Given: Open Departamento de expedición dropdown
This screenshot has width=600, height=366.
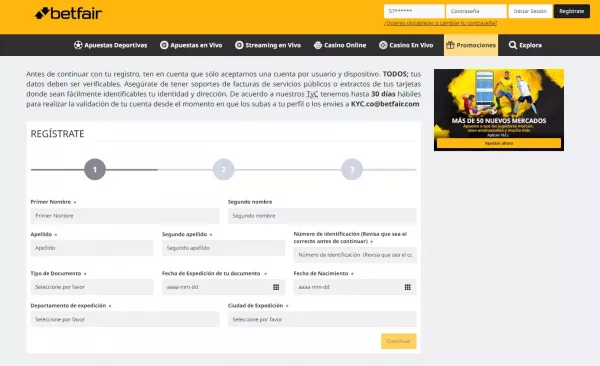Looking at the screenshot, I should pyautogui.click(x=125, y=319).
